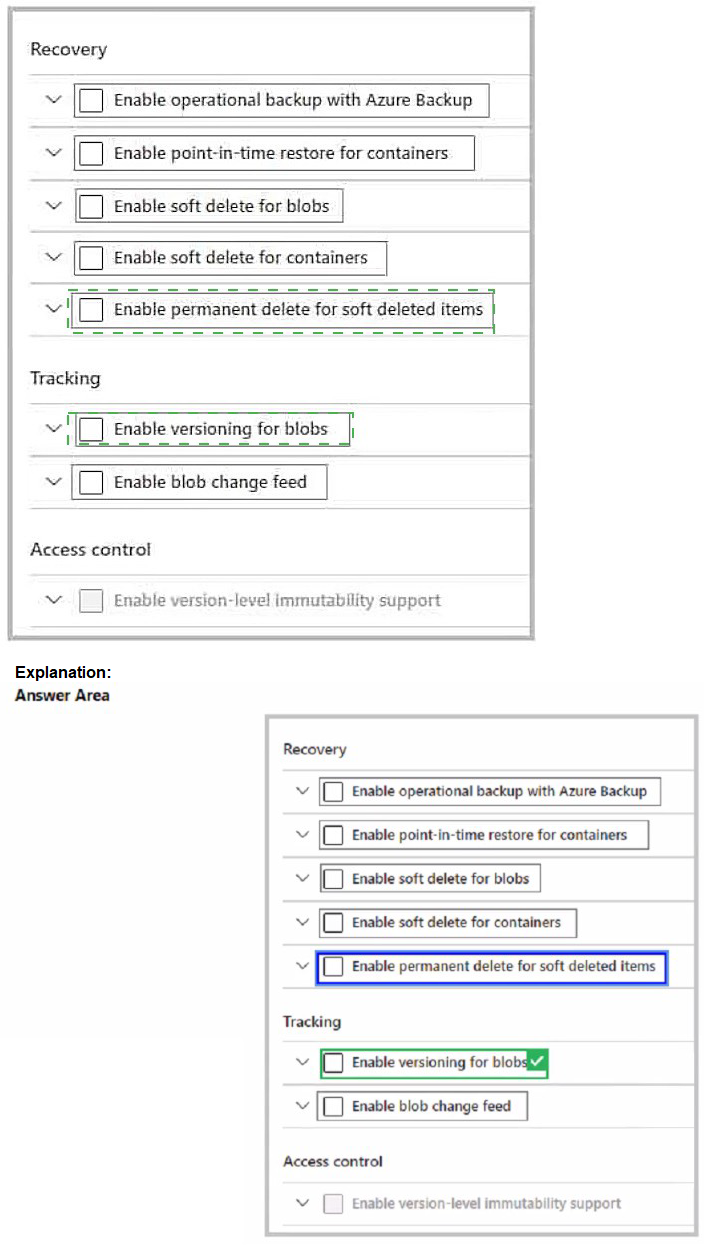Image resolution: width=714 pixels, height=1246 pixels.
Task: Enable versioning for blobs checkbox in upper panel
Action: pos(91,430)
